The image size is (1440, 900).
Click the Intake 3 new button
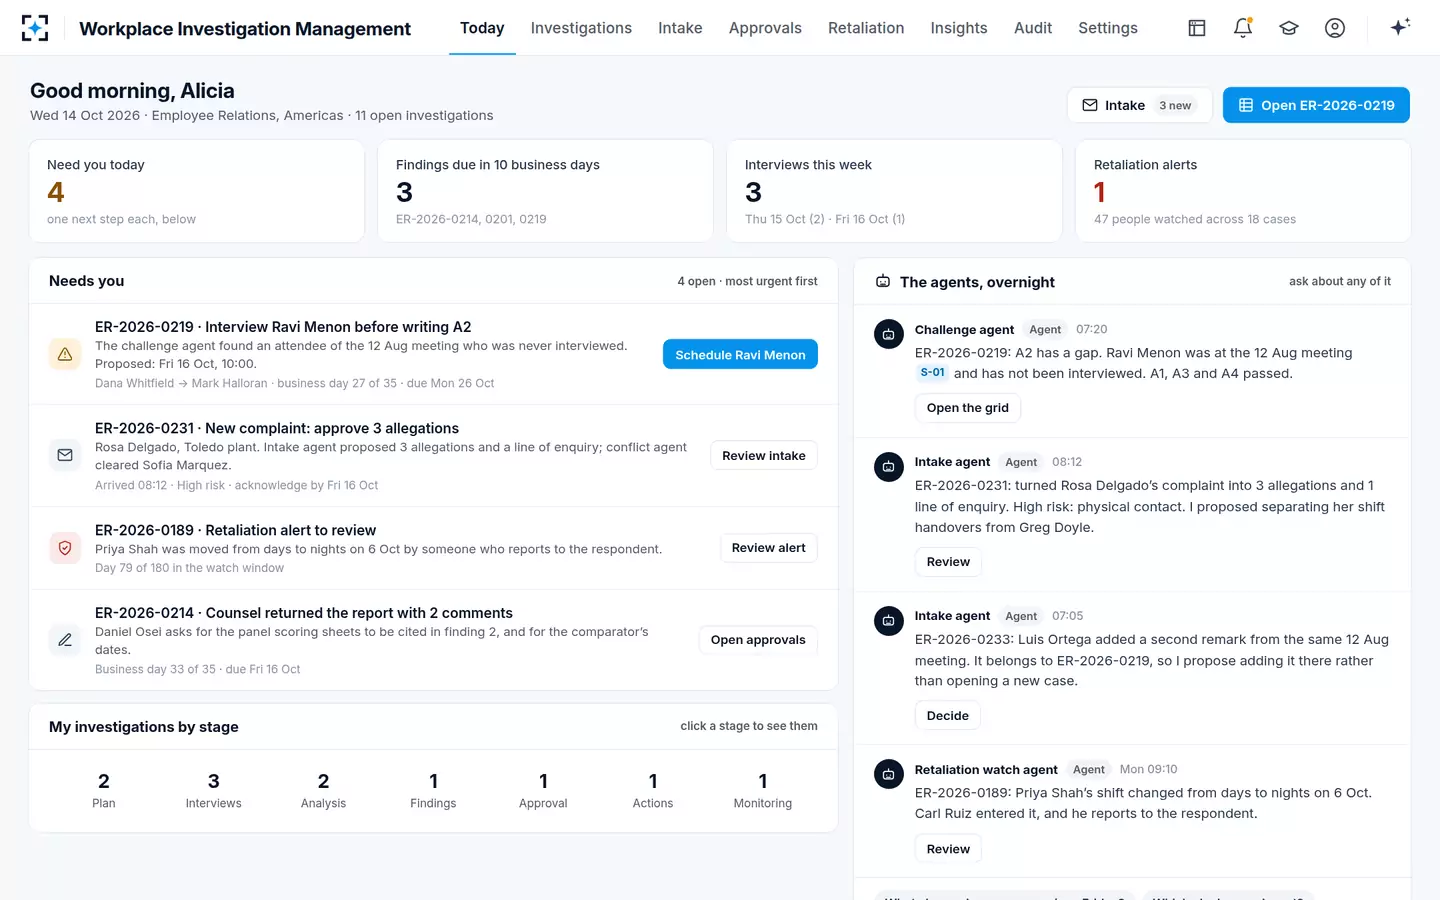click(x=1140, y=105)
